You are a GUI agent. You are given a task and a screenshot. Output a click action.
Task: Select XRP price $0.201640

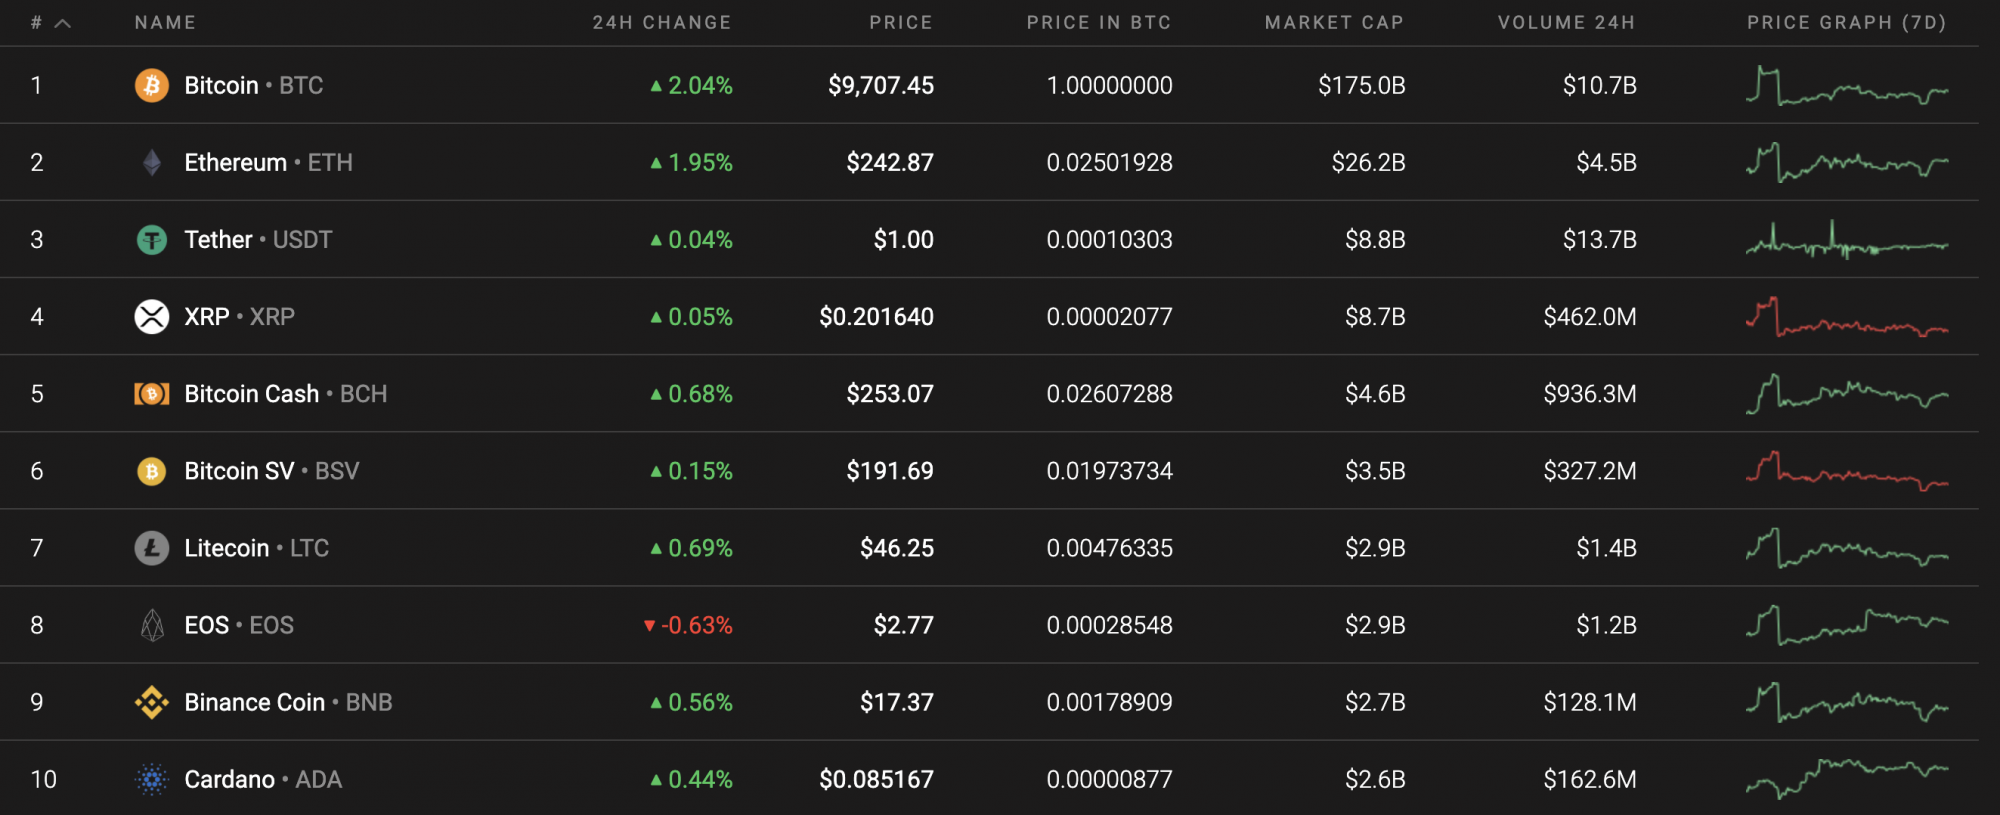point(876,316)
